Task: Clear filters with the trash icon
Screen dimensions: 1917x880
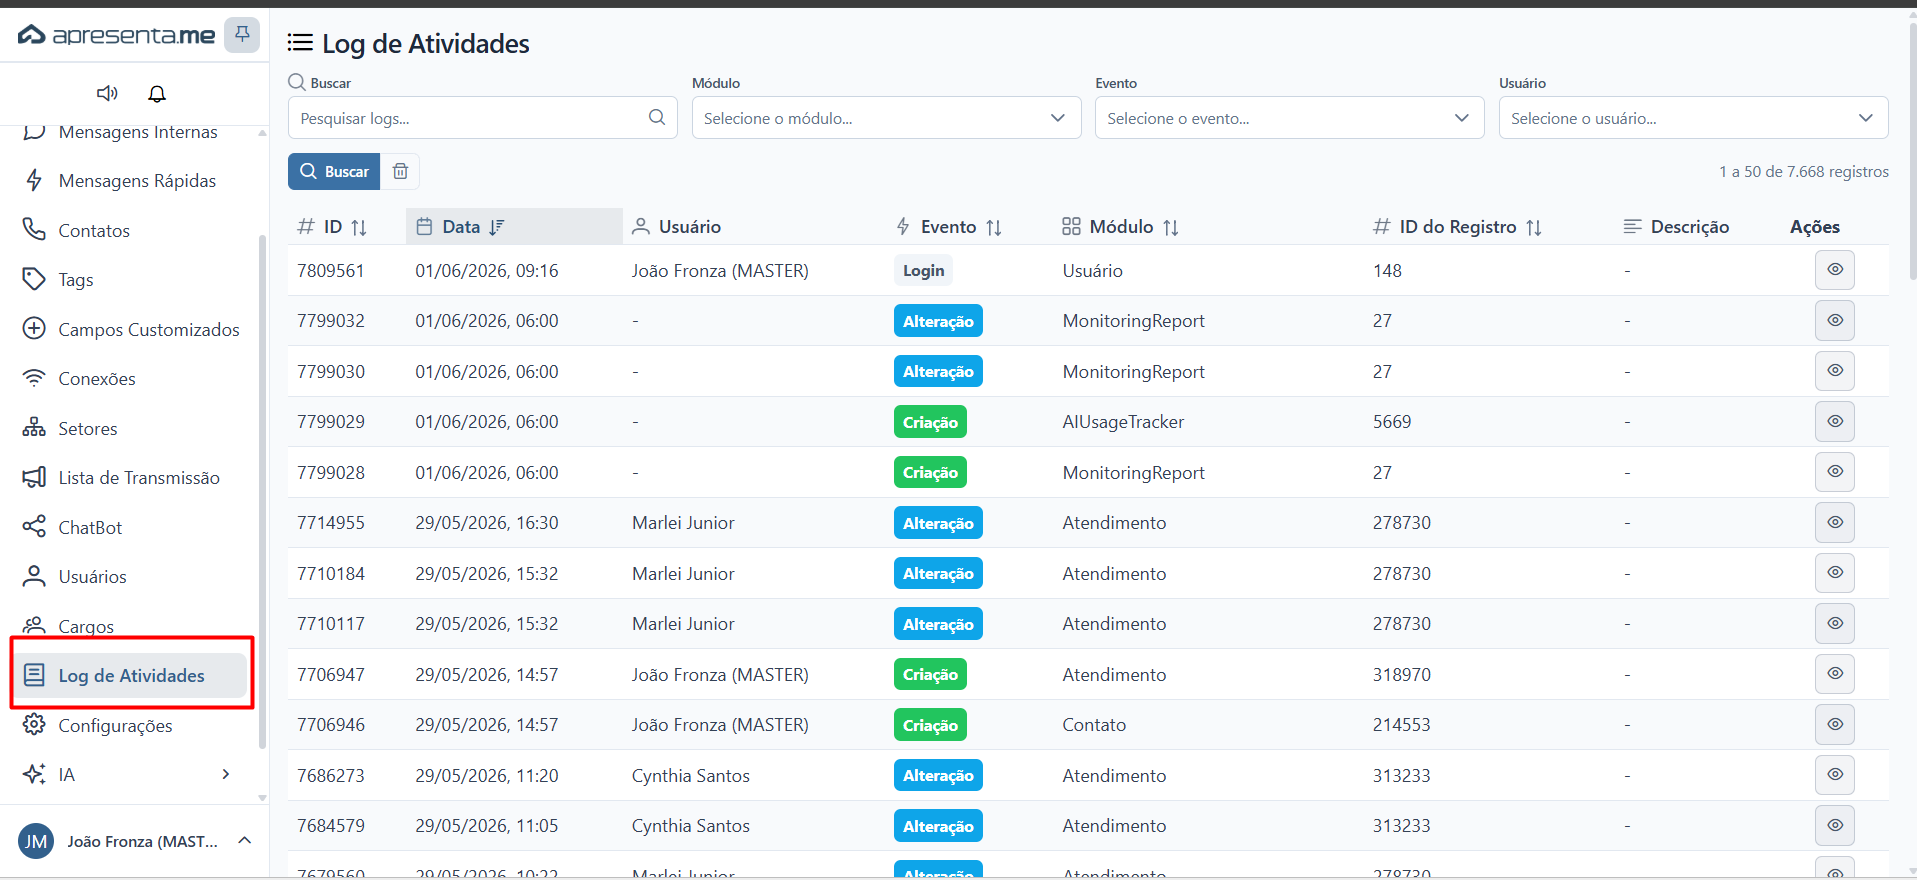Action: pos(401,171)
